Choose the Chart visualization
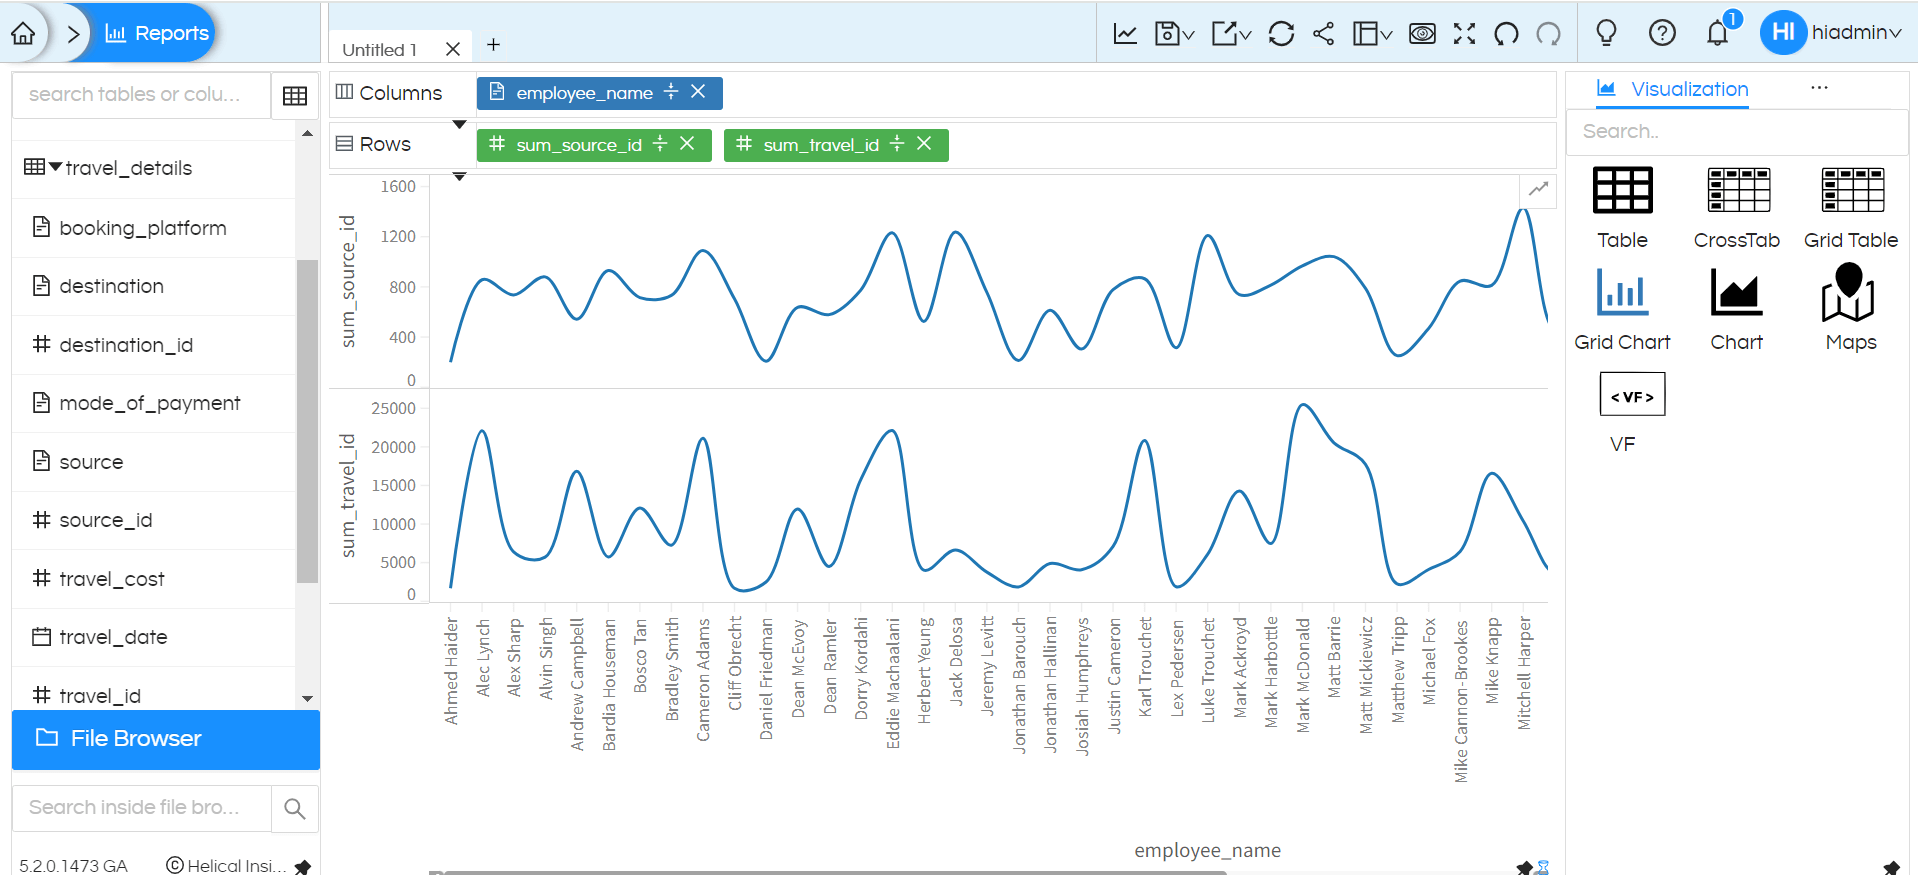Image resolution: width=1918 pixels, height=879 pixels. click(1737, 310)
